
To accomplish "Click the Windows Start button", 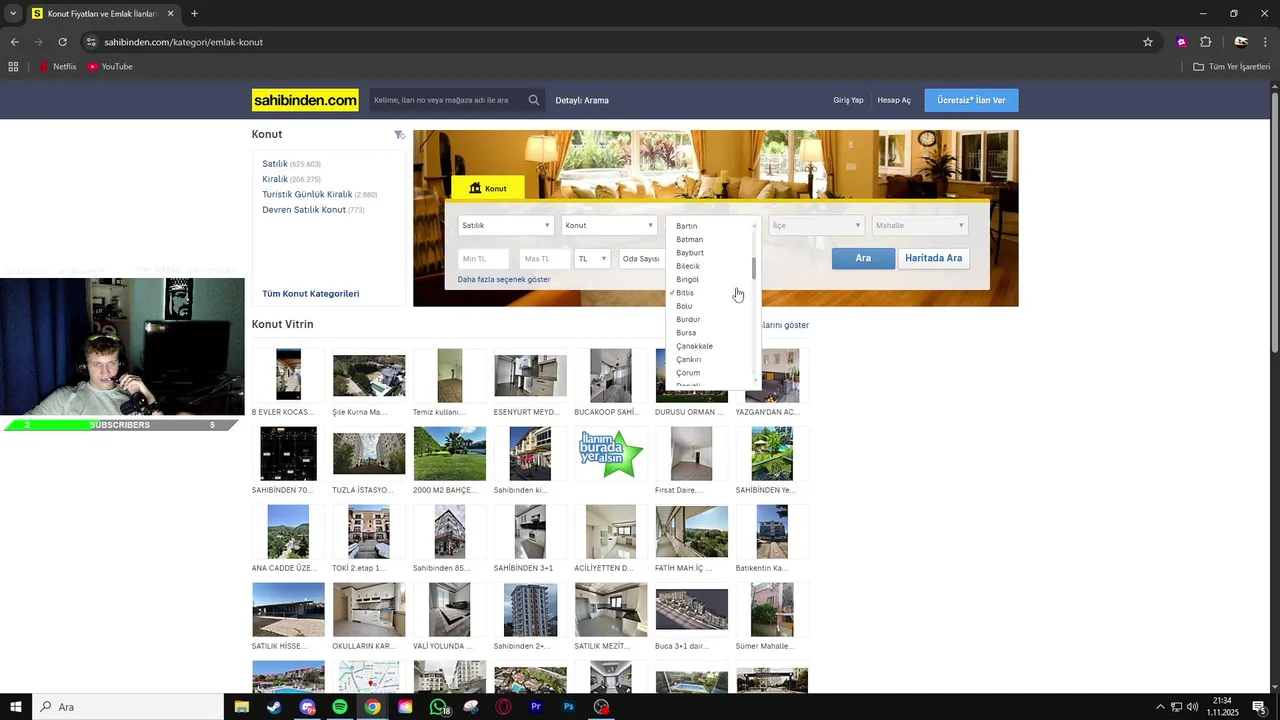I will click(16, 707).
